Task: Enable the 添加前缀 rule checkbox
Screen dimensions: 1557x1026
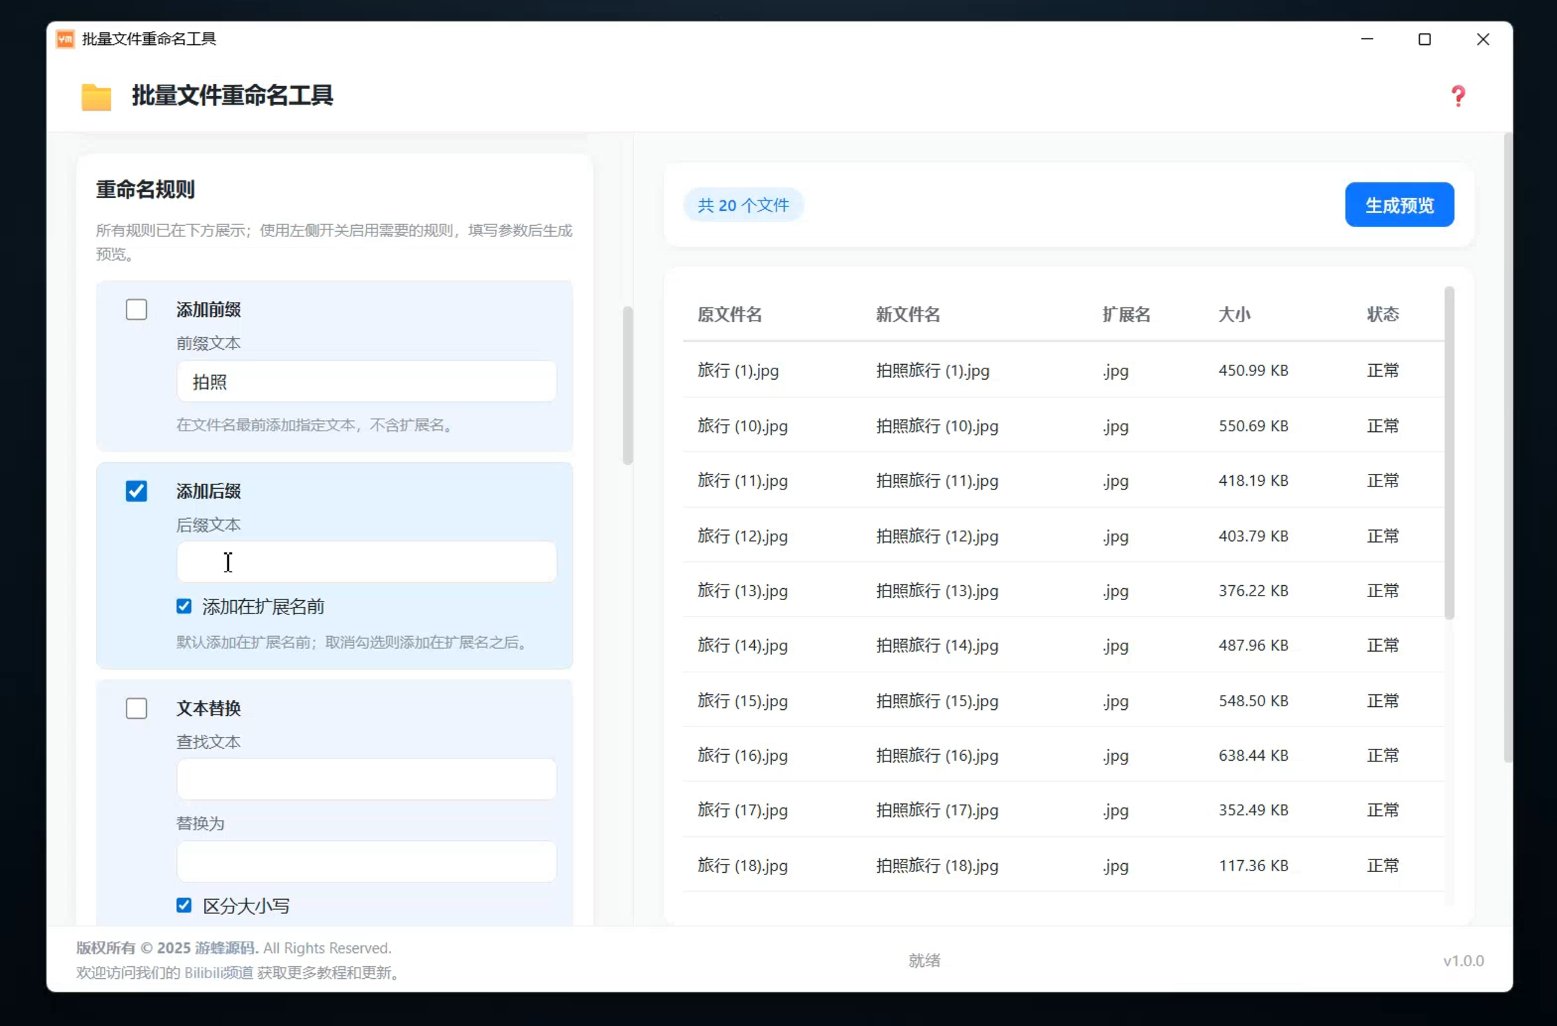Action: [x=137, y=310]
